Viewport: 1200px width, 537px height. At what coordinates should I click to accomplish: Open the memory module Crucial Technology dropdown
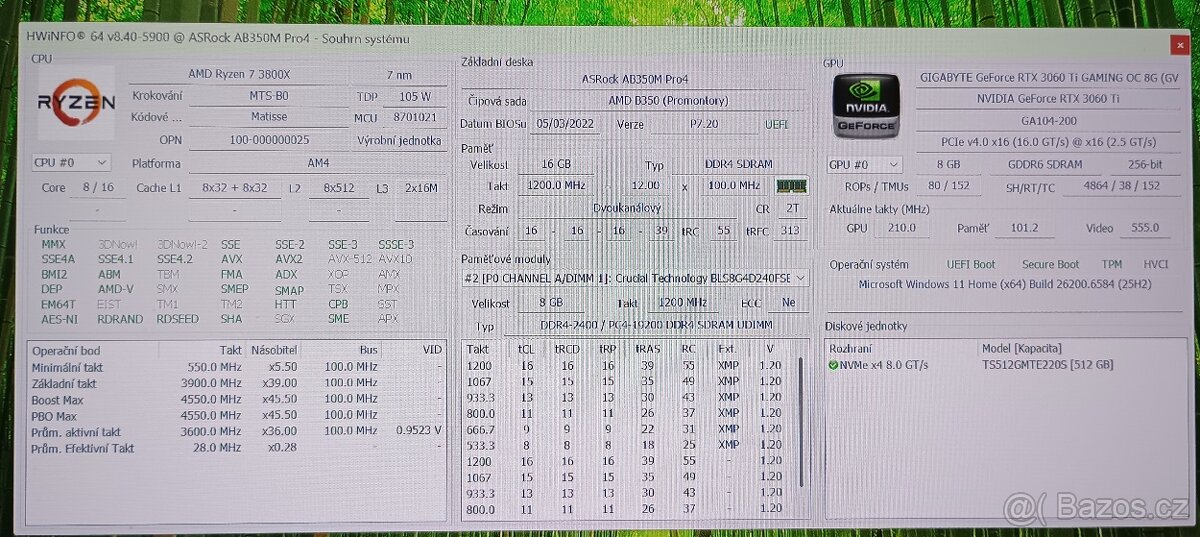[x=635, y=279]
